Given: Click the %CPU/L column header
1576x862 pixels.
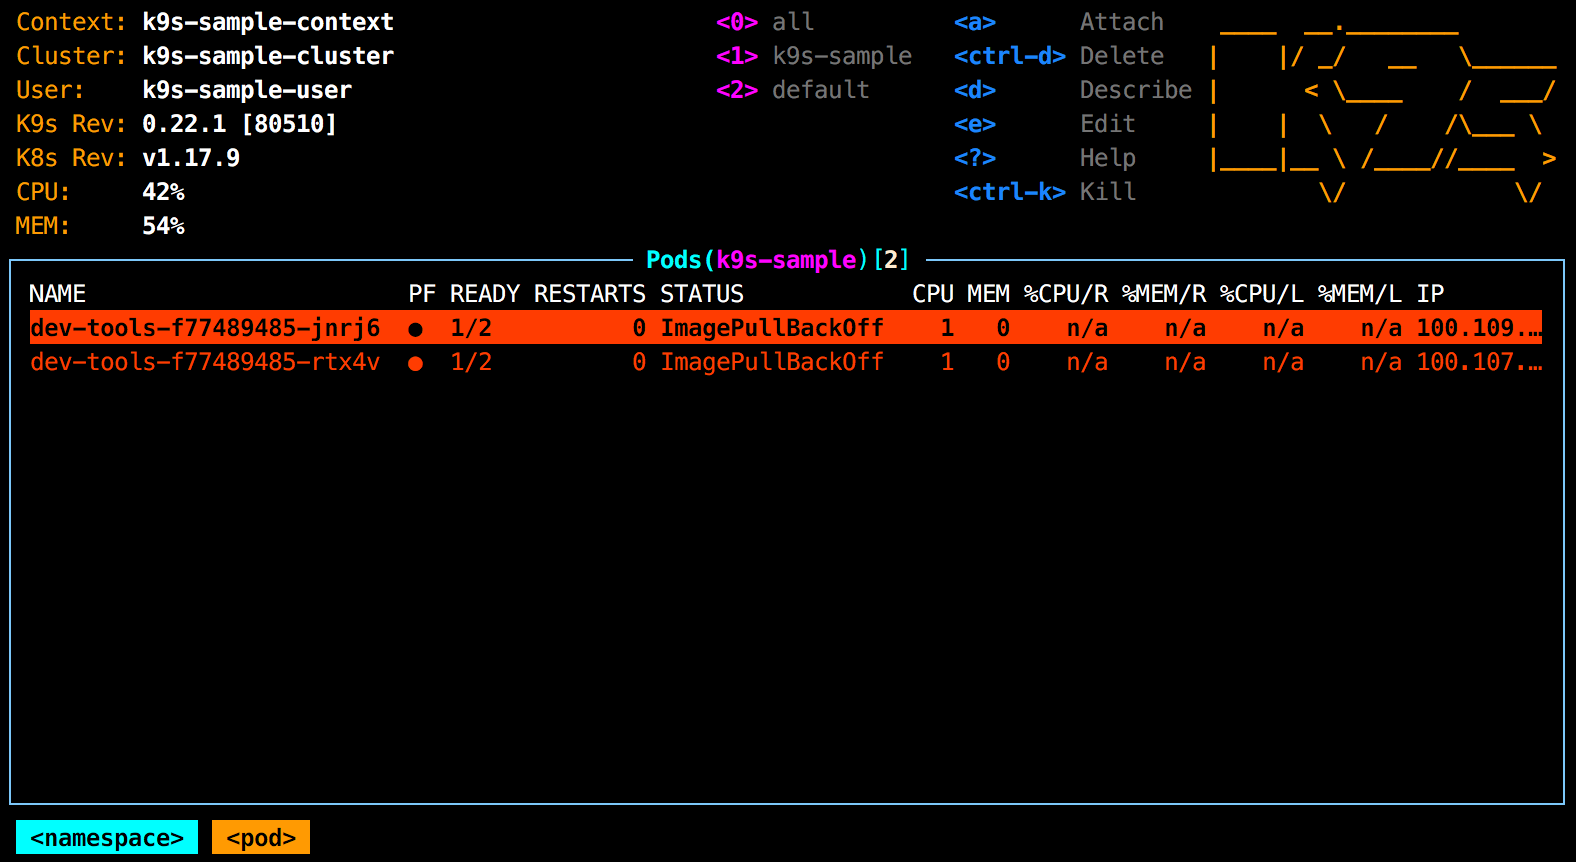Looking at the screenshot, I should click(1262, 294).
